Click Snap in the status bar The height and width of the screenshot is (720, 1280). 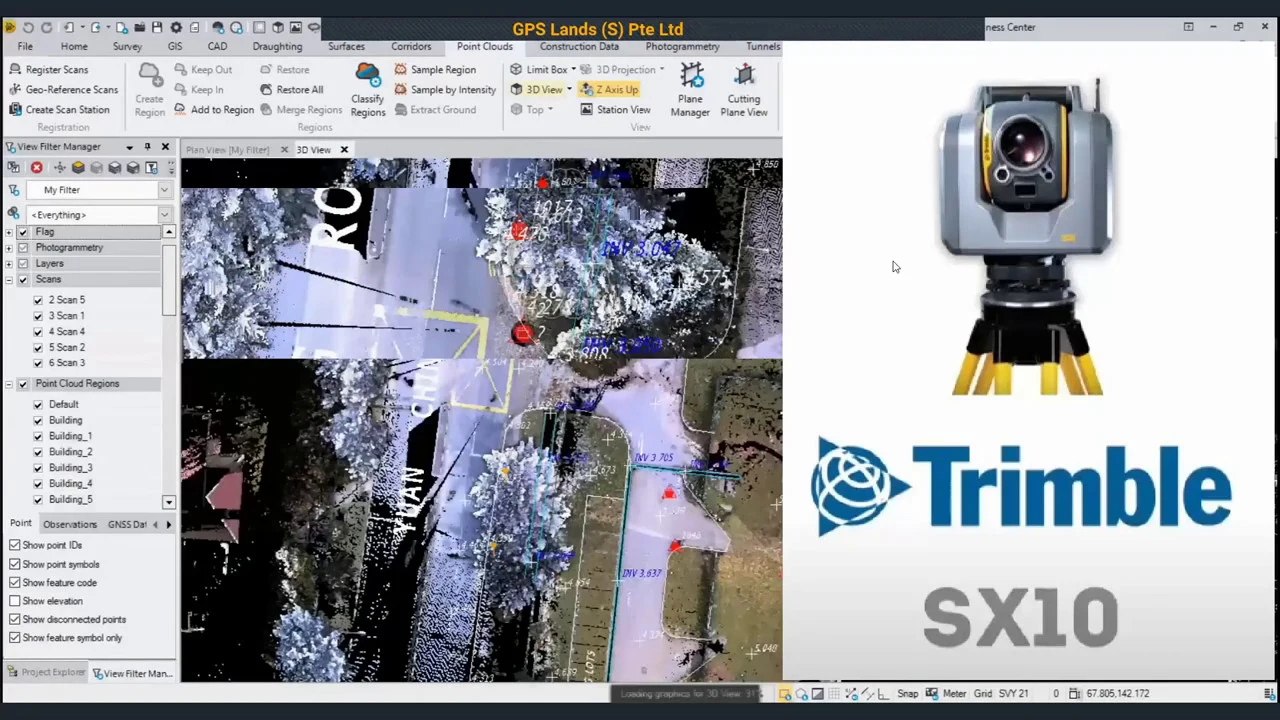coord(908,694)
